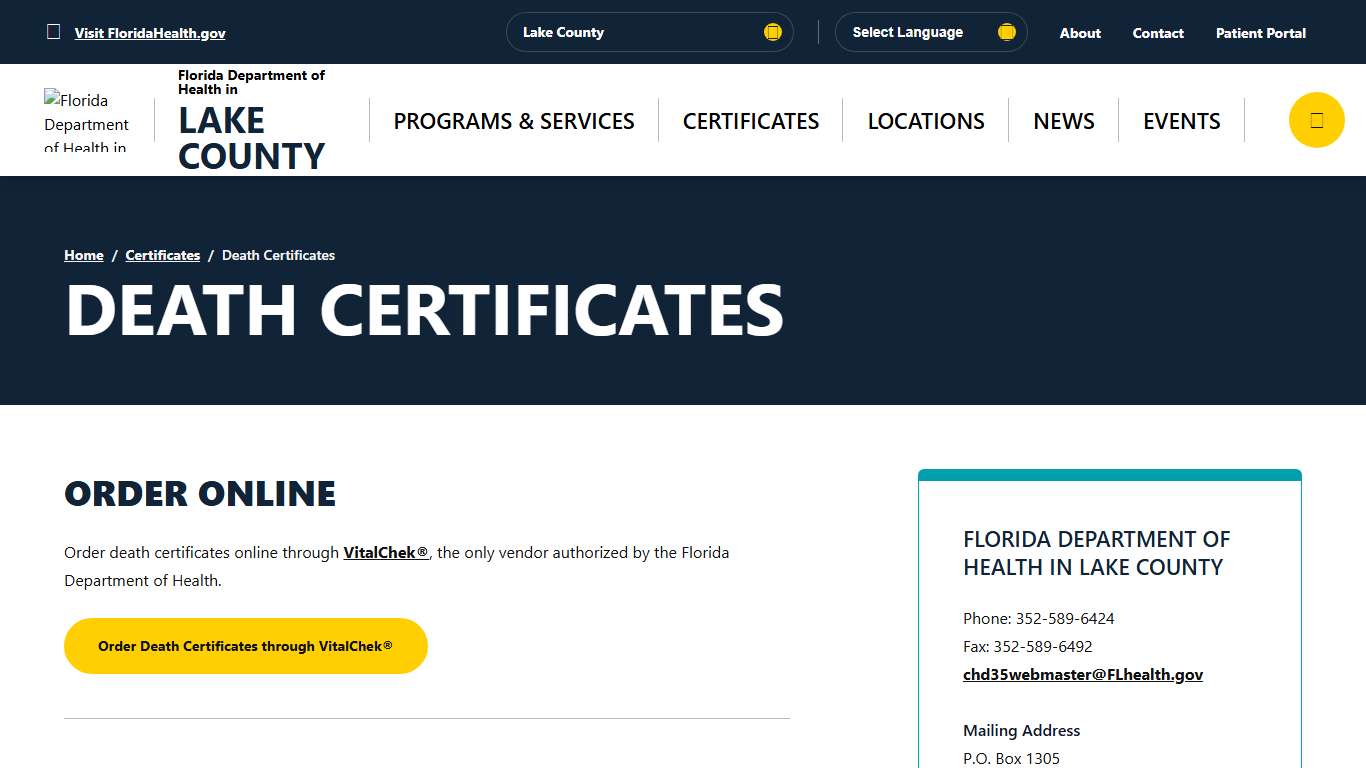Expand the Certificates navigation menu
1366x768 pixels.
(x=750, y=120)
